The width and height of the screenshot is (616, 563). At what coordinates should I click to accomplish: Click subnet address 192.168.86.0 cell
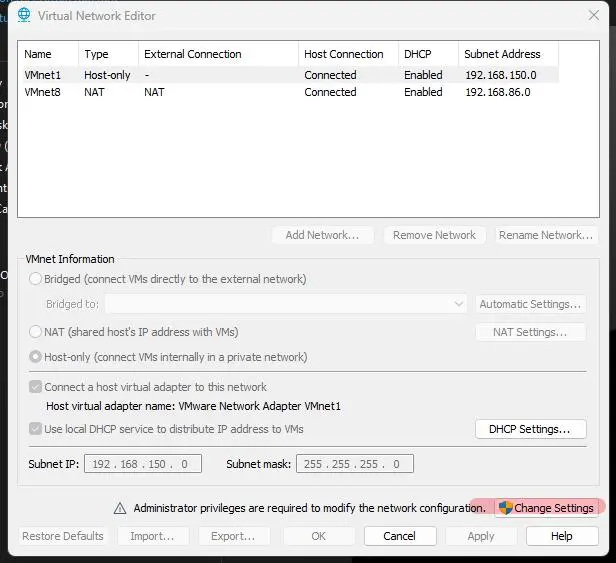[x=498, y=92]
